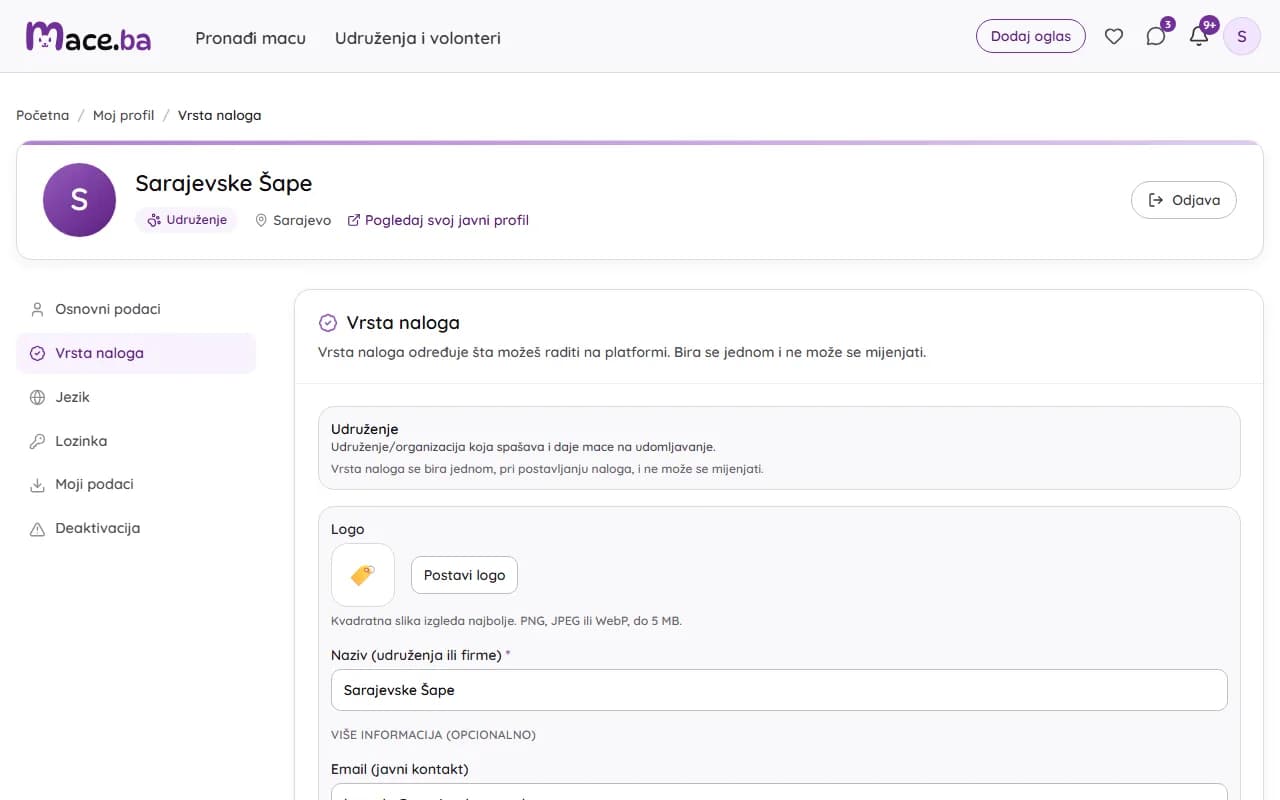Click the Udruženje account type card title
The width and height of the screenshot is (1280, 800).
[x=365, y=429]
